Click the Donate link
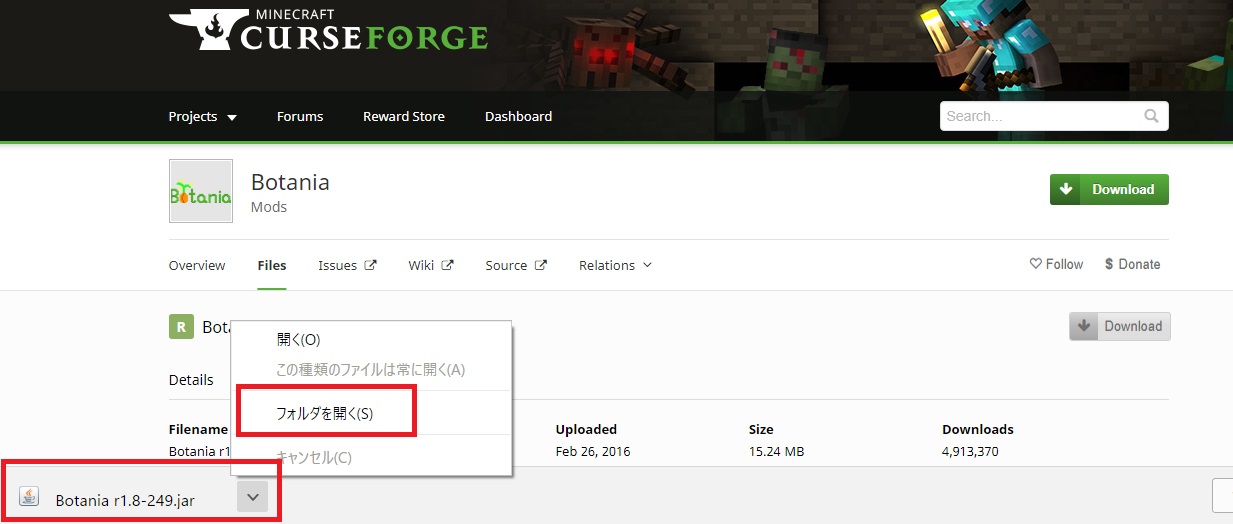 pos(1132,264)
